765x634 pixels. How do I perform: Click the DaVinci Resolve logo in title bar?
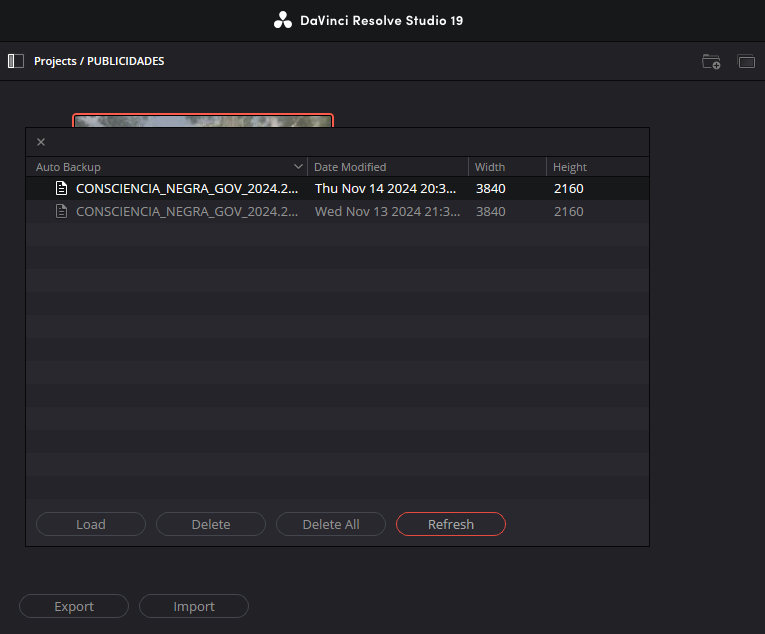[x=282, y=20]
